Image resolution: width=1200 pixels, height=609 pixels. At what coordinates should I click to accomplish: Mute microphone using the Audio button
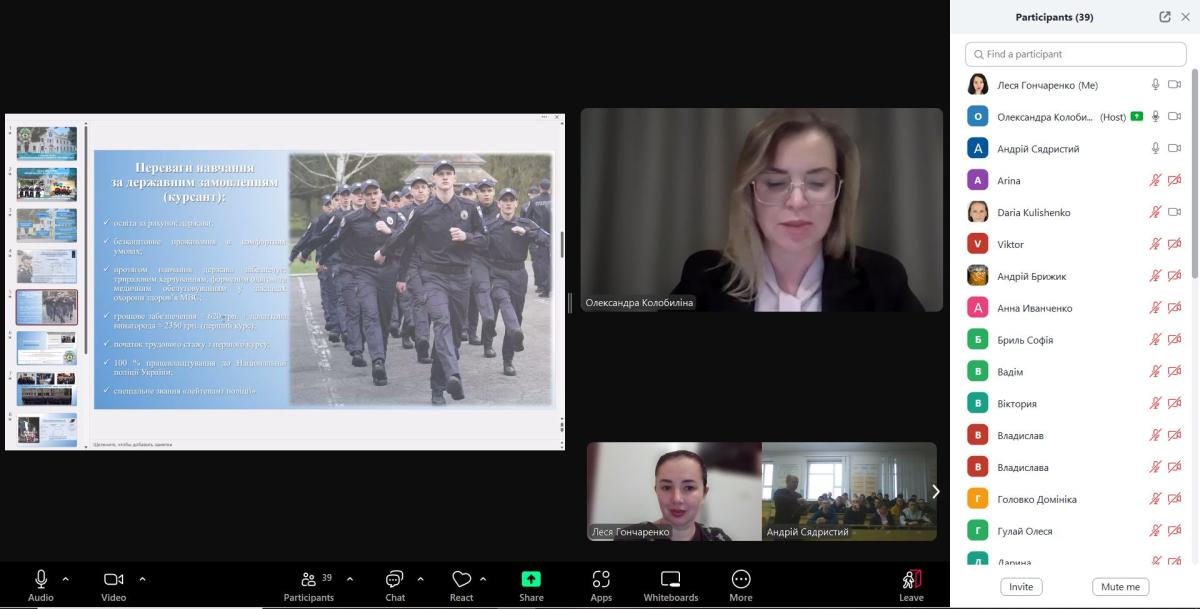[41, 585]
